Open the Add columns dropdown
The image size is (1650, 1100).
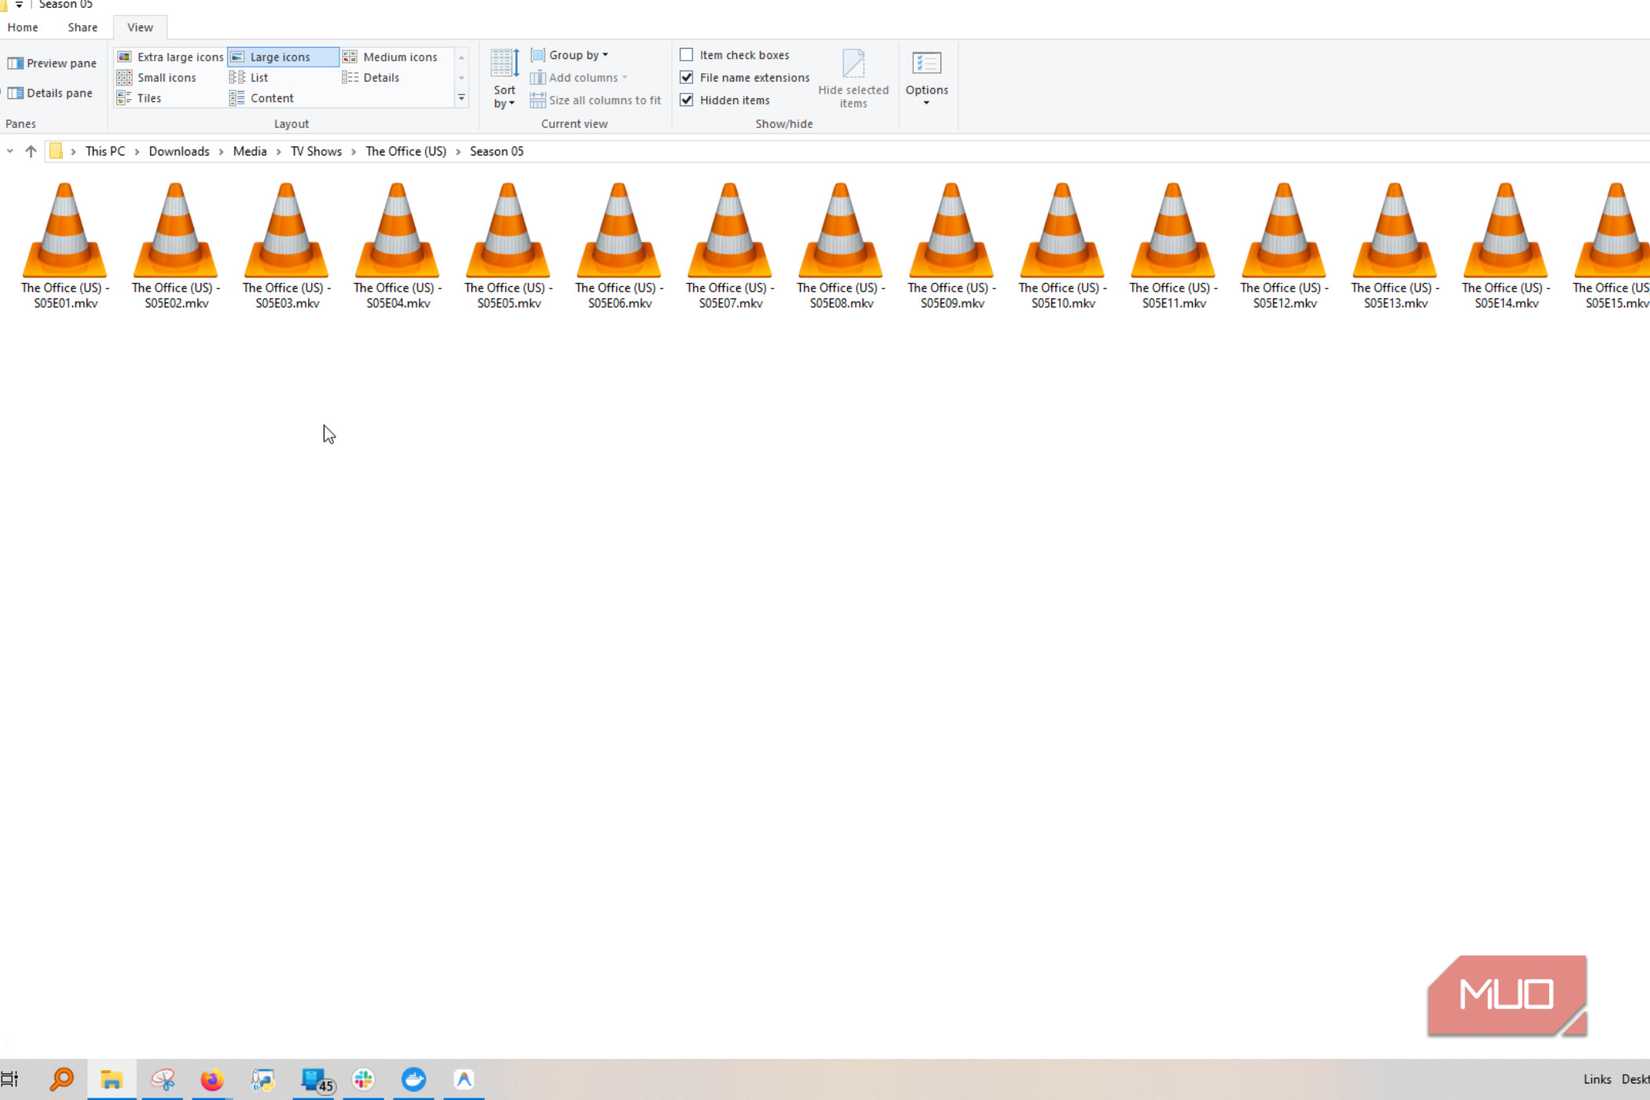579,77
